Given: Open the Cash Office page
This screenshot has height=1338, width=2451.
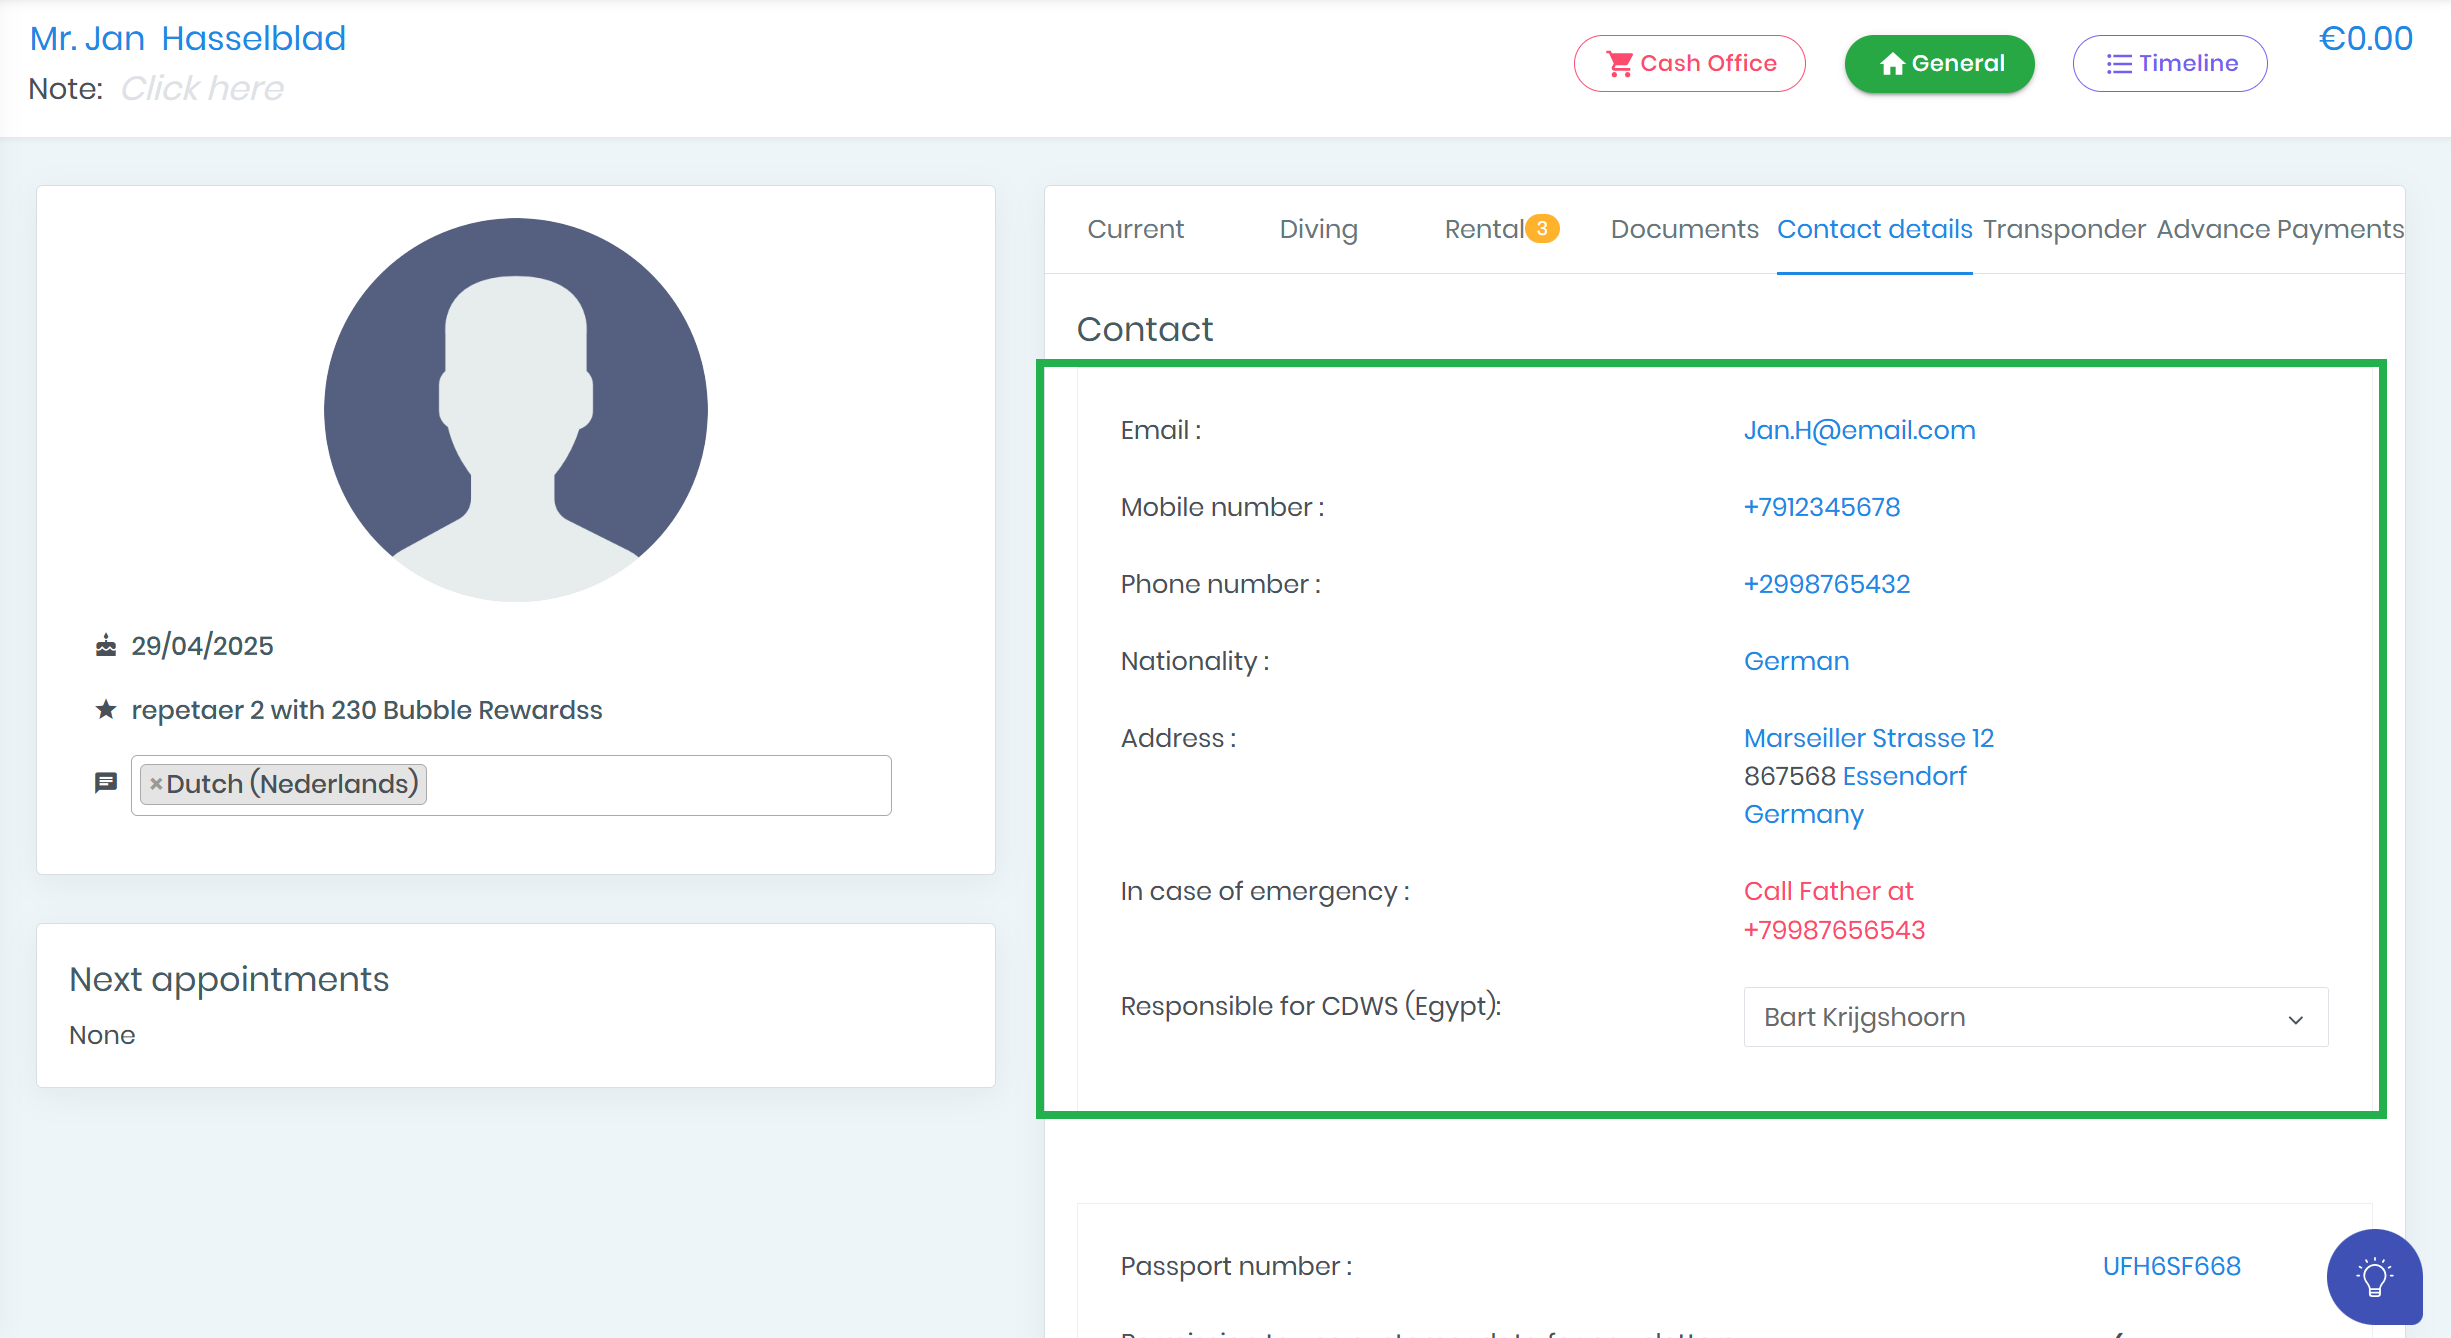Looking at the screenshot, I should (x=1689, y=64).
